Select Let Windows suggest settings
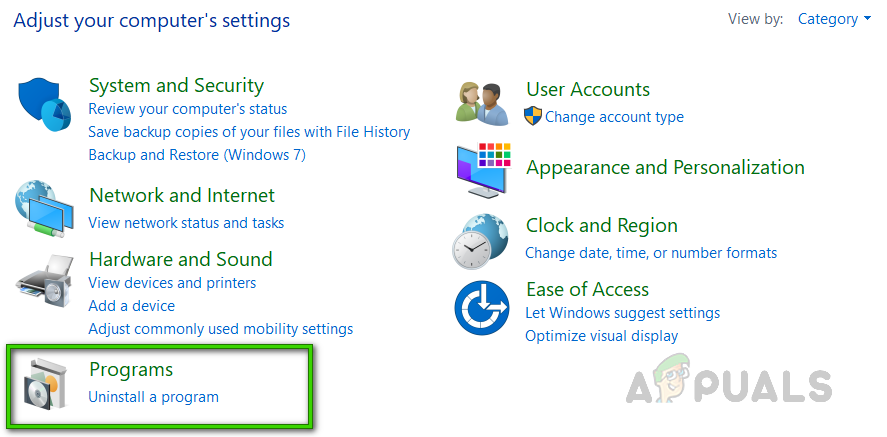The image size is (887, 437). point(622,313)
